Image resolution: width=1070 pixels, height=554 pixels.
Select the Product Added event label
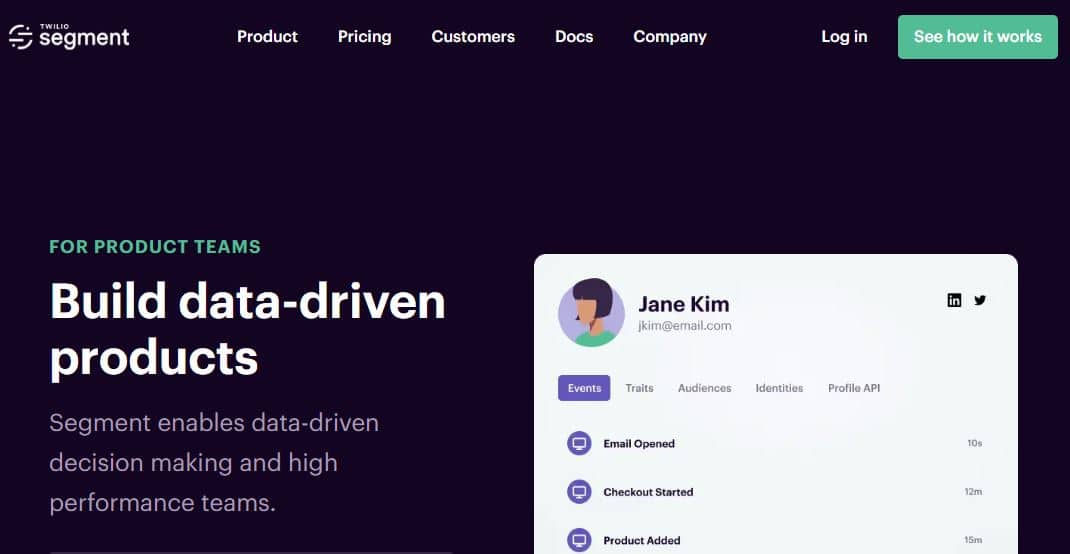point(641,540)
